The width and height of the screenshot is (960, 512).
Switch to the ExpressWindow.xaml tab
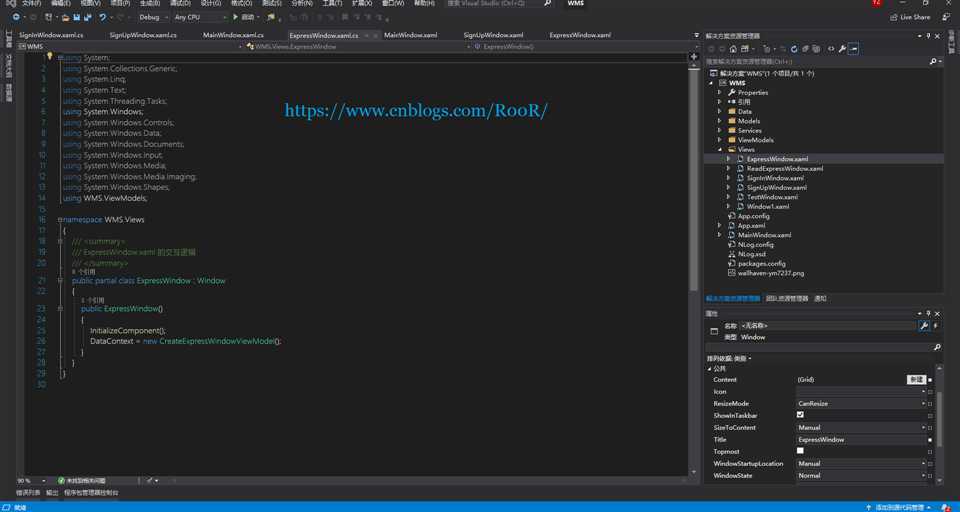pos(580,35)
